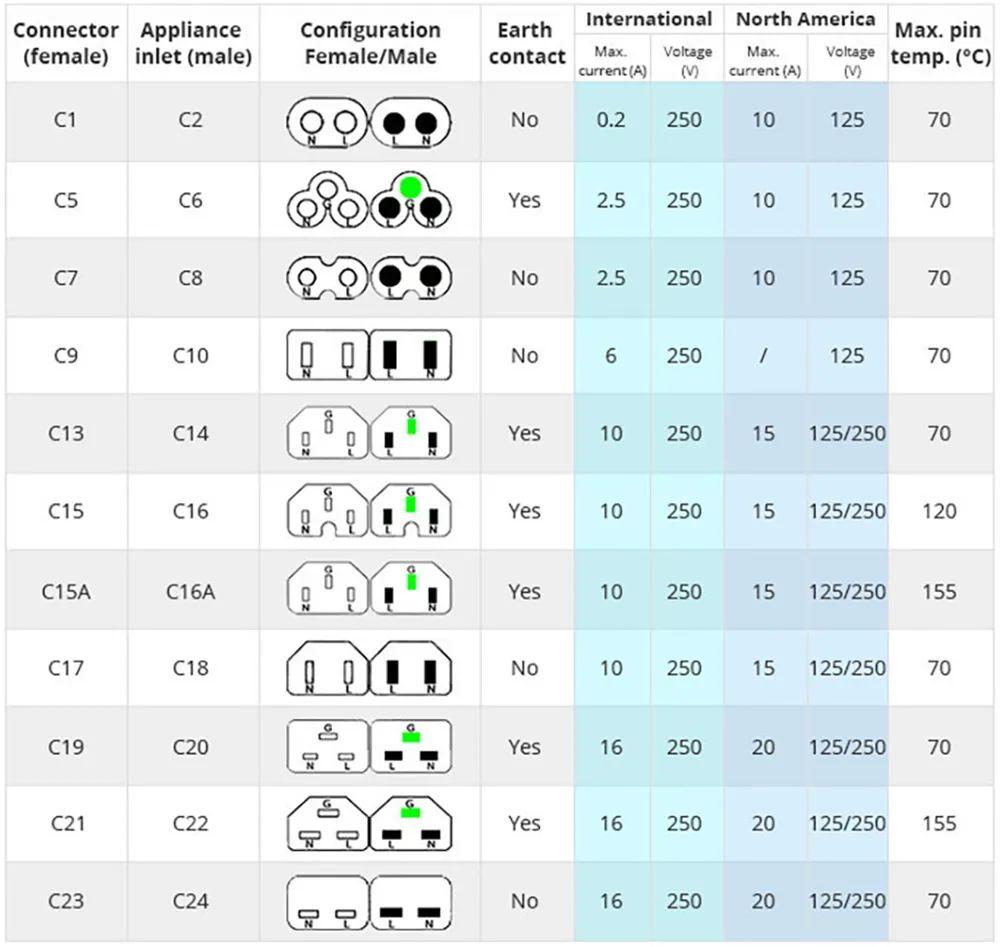Click the "Max. pin temp. (°C)" header
The image size is (1000, 947).
pyautogui.click(x=940, y=44)
